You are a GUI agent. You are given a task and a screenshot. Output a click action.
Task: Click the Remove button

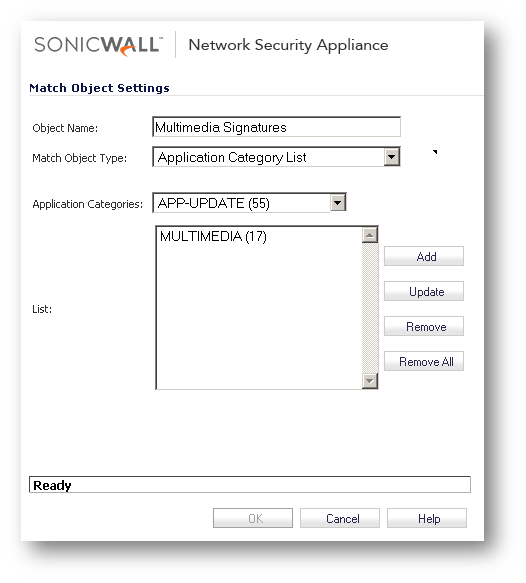pos(424,326)
